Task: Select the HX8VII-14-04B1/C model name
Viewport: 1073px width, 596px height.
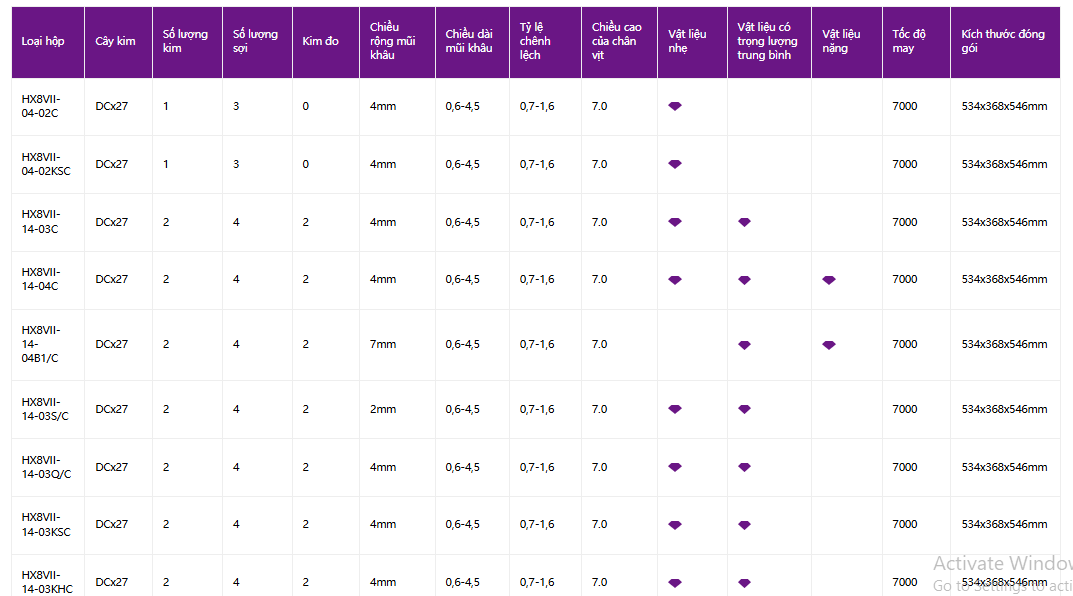Action: coord(41,344)
